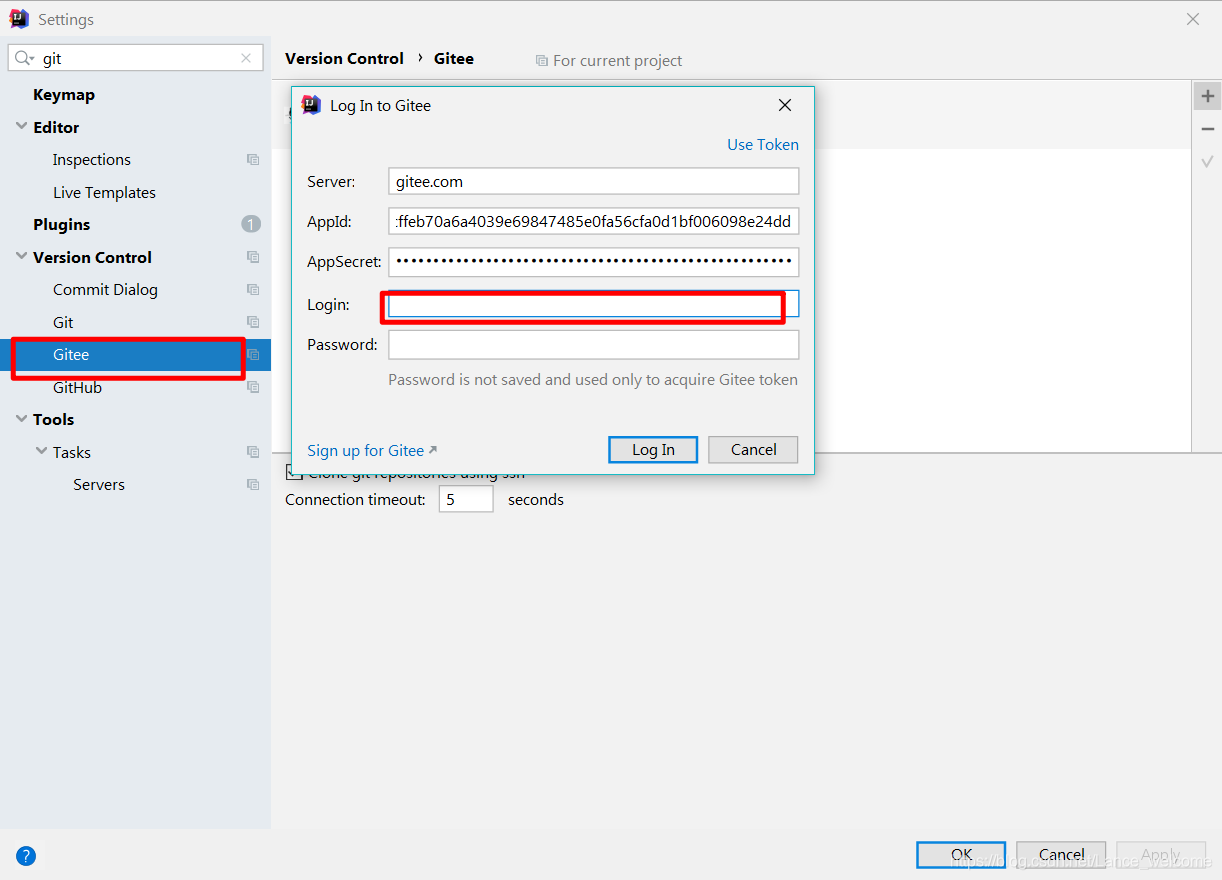The height and width of the screenshot is (880, 1222).
Task: Click the add account plus icon
Action: pyautogui.click(x=1208, y=96)
